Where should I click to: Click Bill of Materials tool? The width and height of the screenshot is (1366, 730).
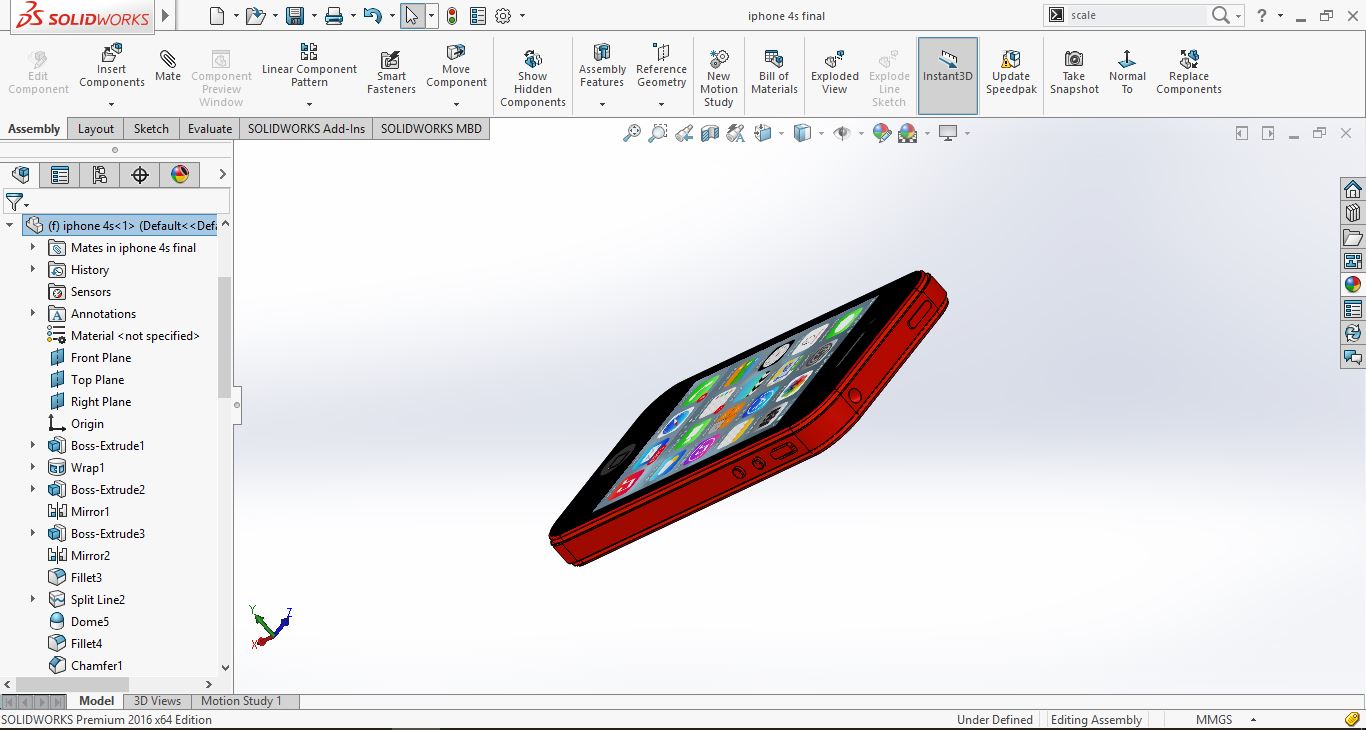pyautogui.click(x=774, y=73)
